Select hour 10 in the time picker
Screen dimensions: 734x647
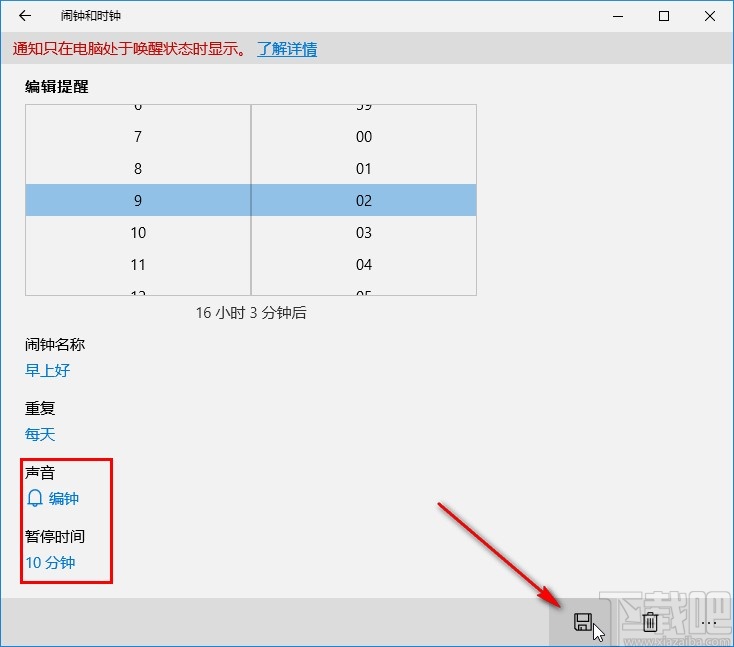(x=138, y=233)
